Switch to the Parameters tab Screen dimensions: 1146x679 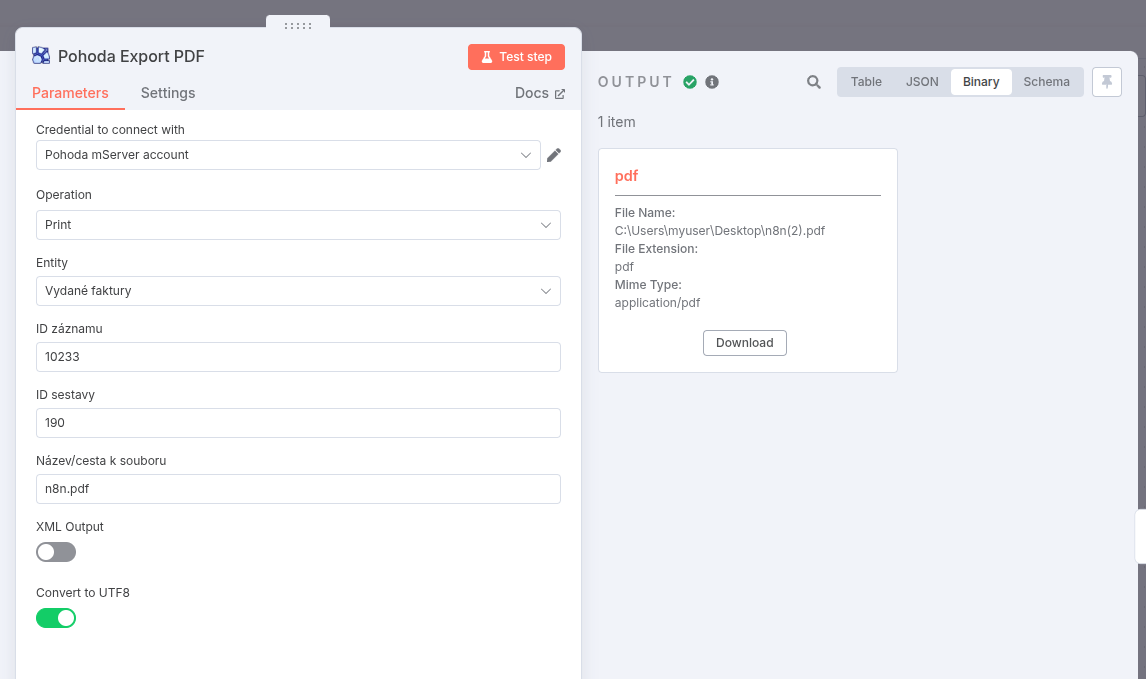point(70,93)
